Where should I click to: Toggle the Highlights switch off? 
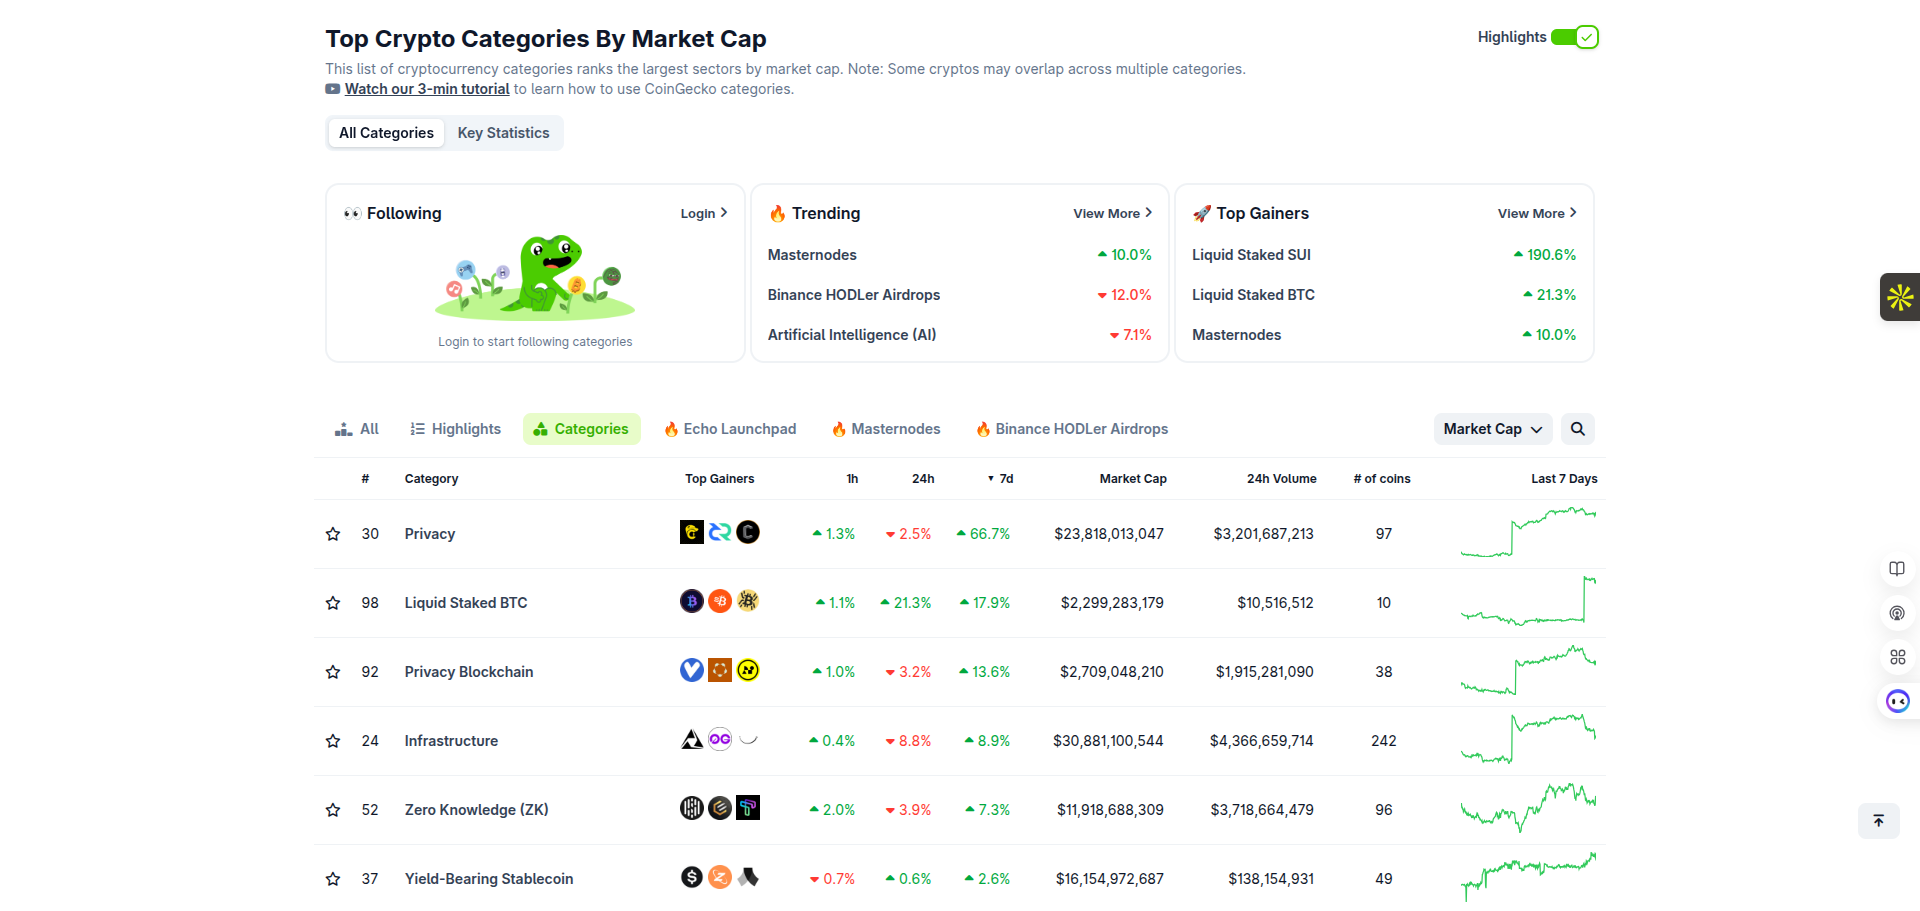point(1575,37)
